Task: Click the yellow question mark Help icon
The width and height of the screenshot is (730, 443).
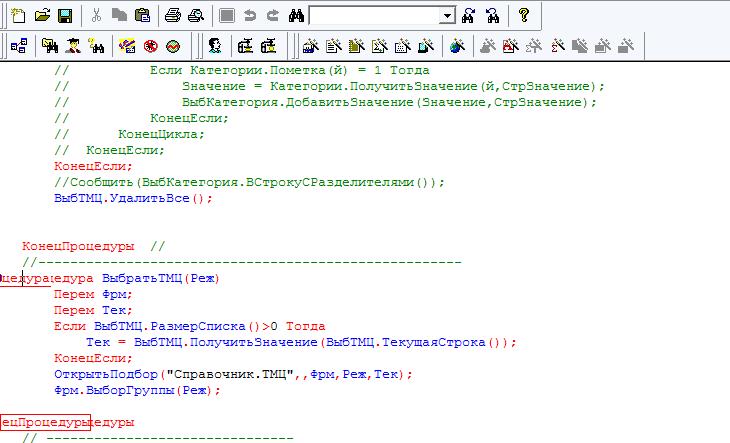Action: tap(523, 15)
